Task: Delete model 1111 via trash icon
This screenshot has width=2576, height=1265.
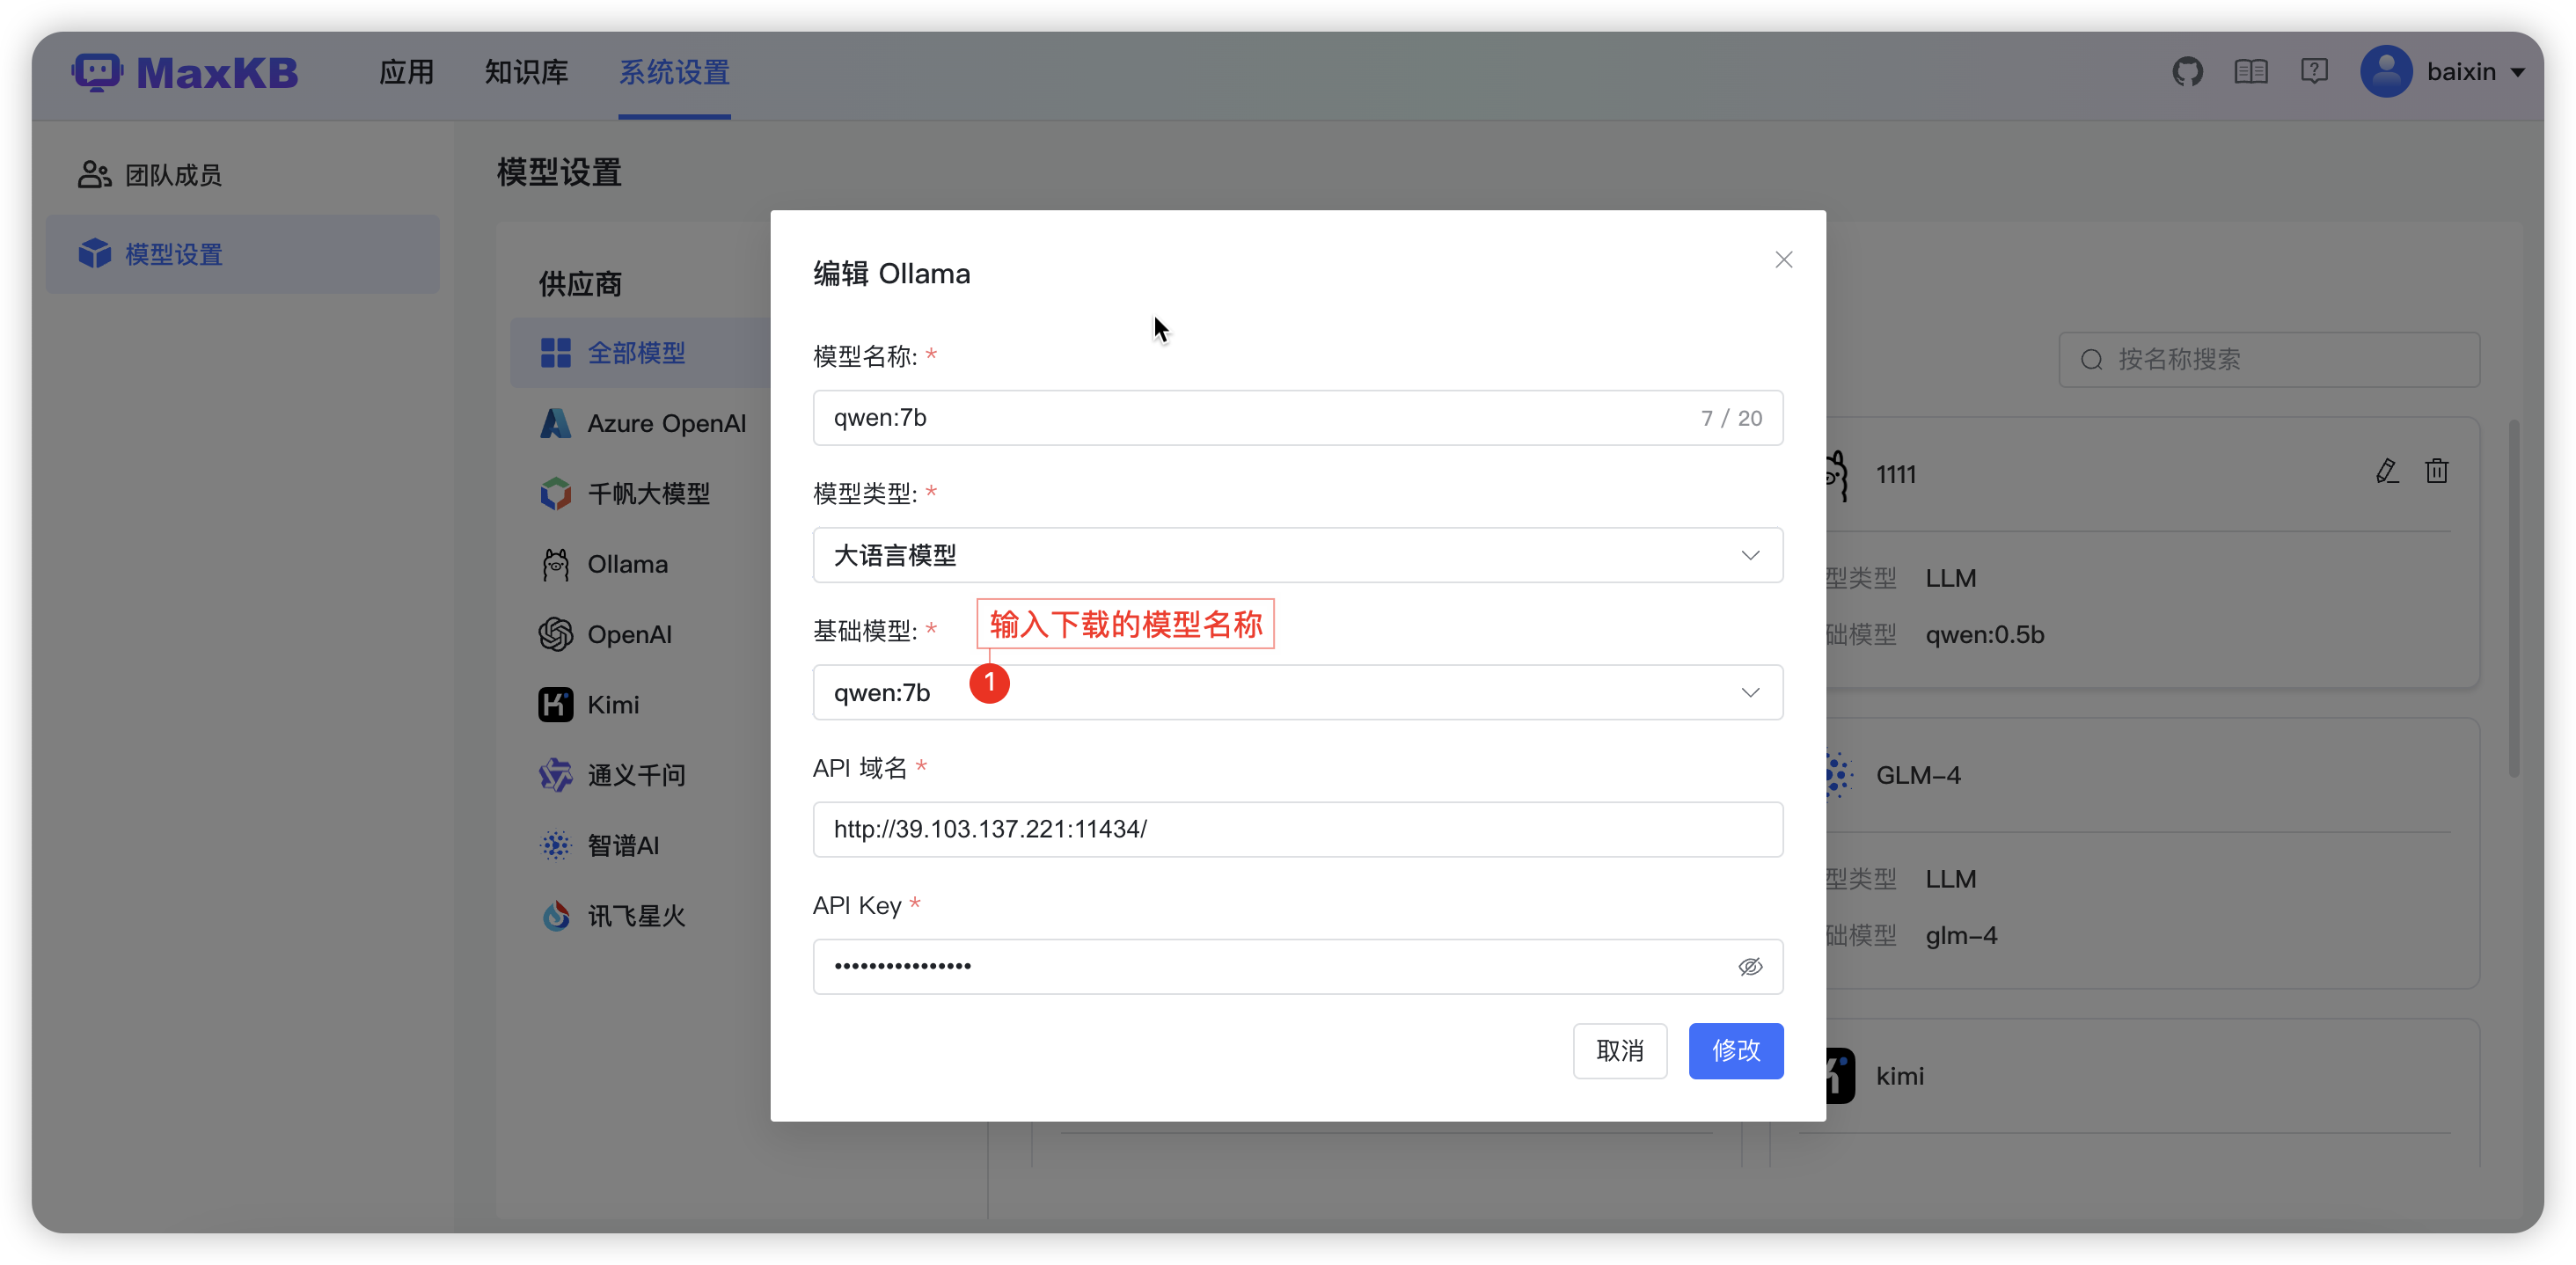Action: 2437,471
